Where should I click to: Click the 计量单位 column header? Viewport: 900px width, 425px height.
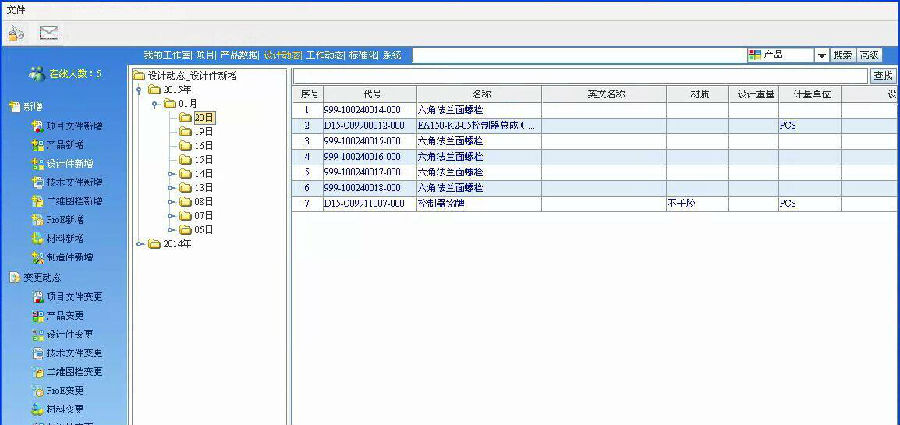tap(810, 94)
